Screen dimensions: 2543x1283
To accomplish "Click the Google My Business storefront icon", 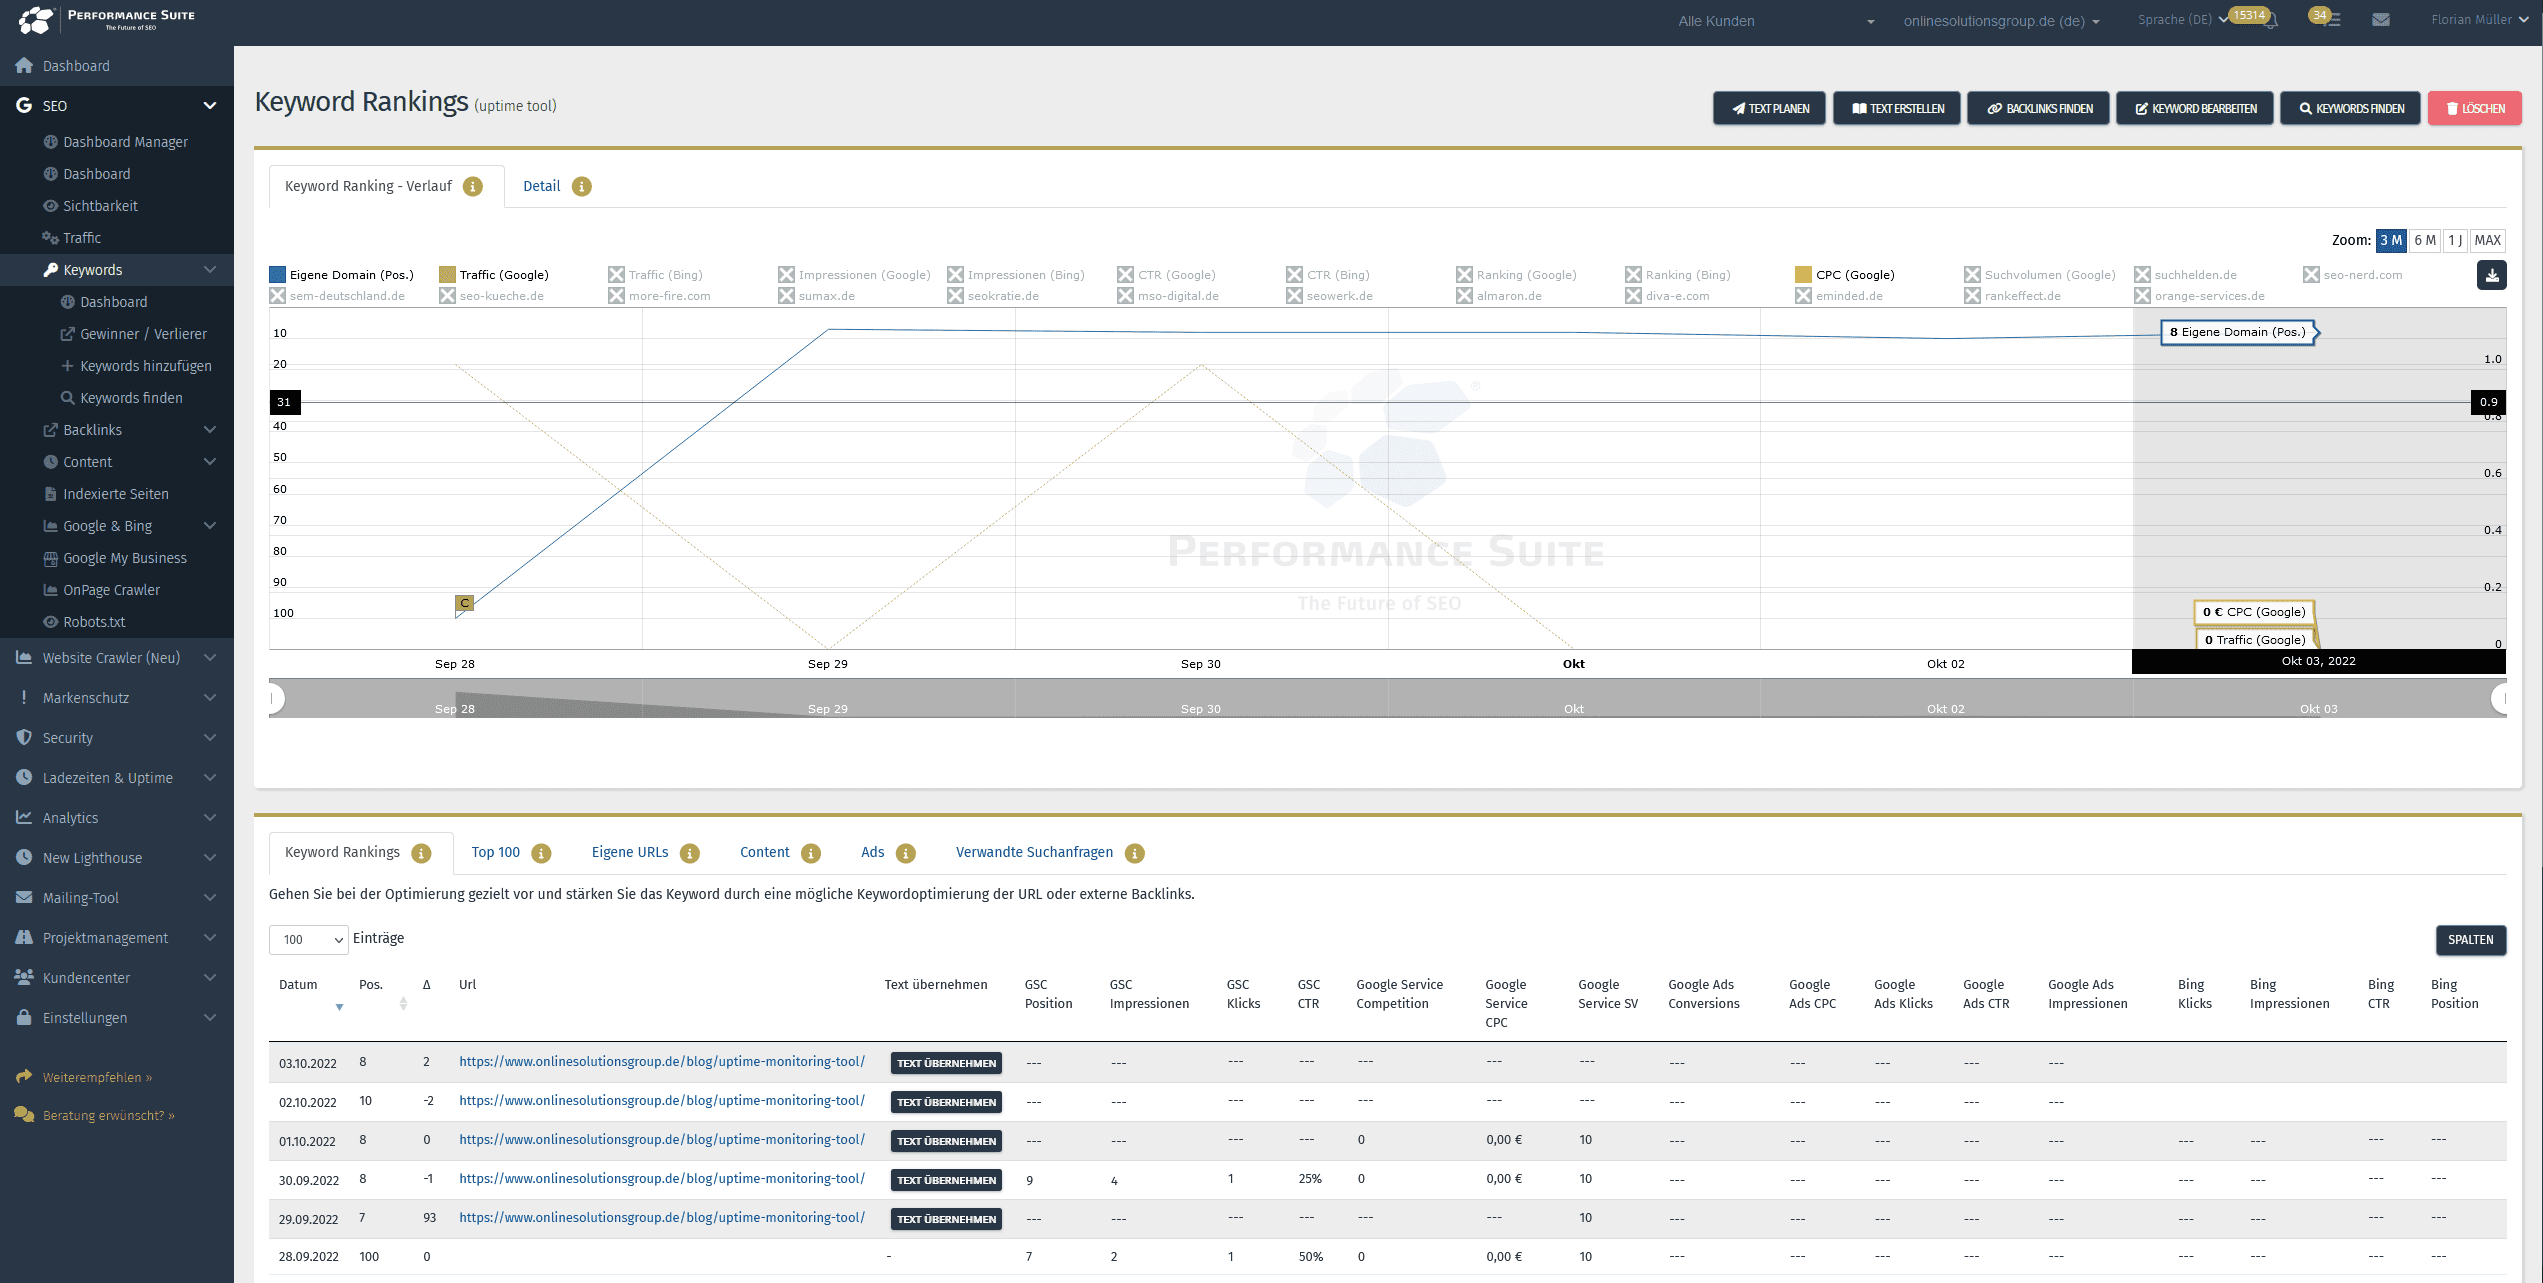I will pos(50,558).
